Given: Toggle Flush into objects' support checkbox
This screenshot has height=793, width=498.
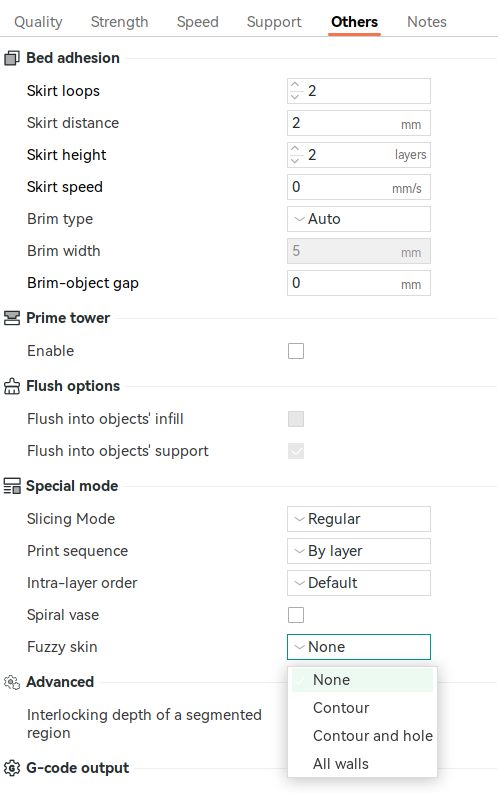Looking at the screenshot, I should point(296,451).
